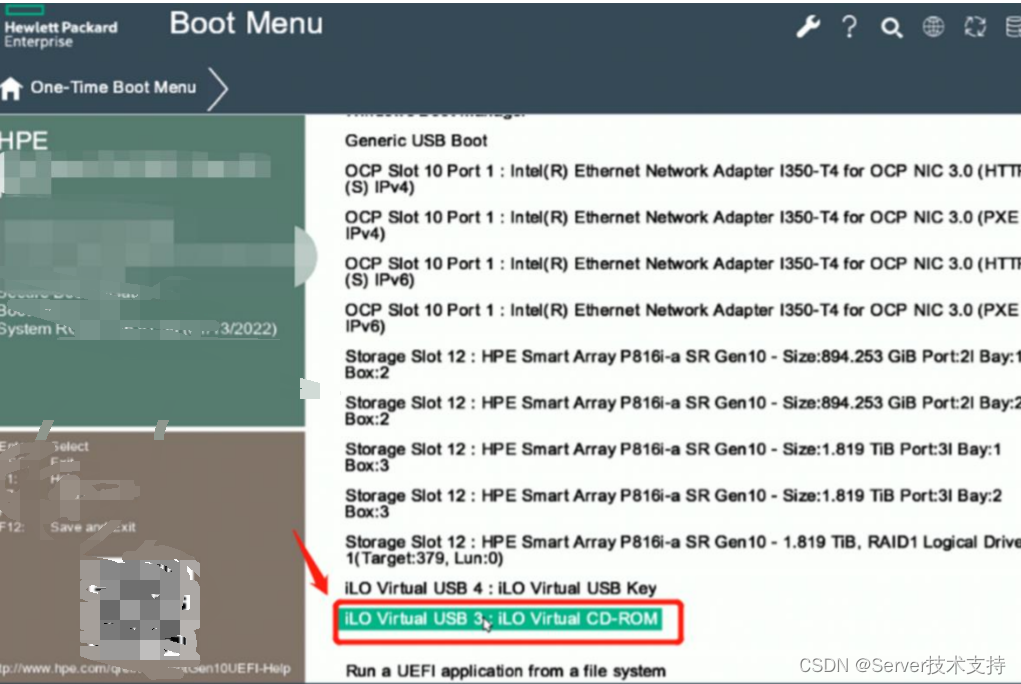The image size is (1021, 684).
Task: Select the search magnifier icon
Action: [891, 27]
